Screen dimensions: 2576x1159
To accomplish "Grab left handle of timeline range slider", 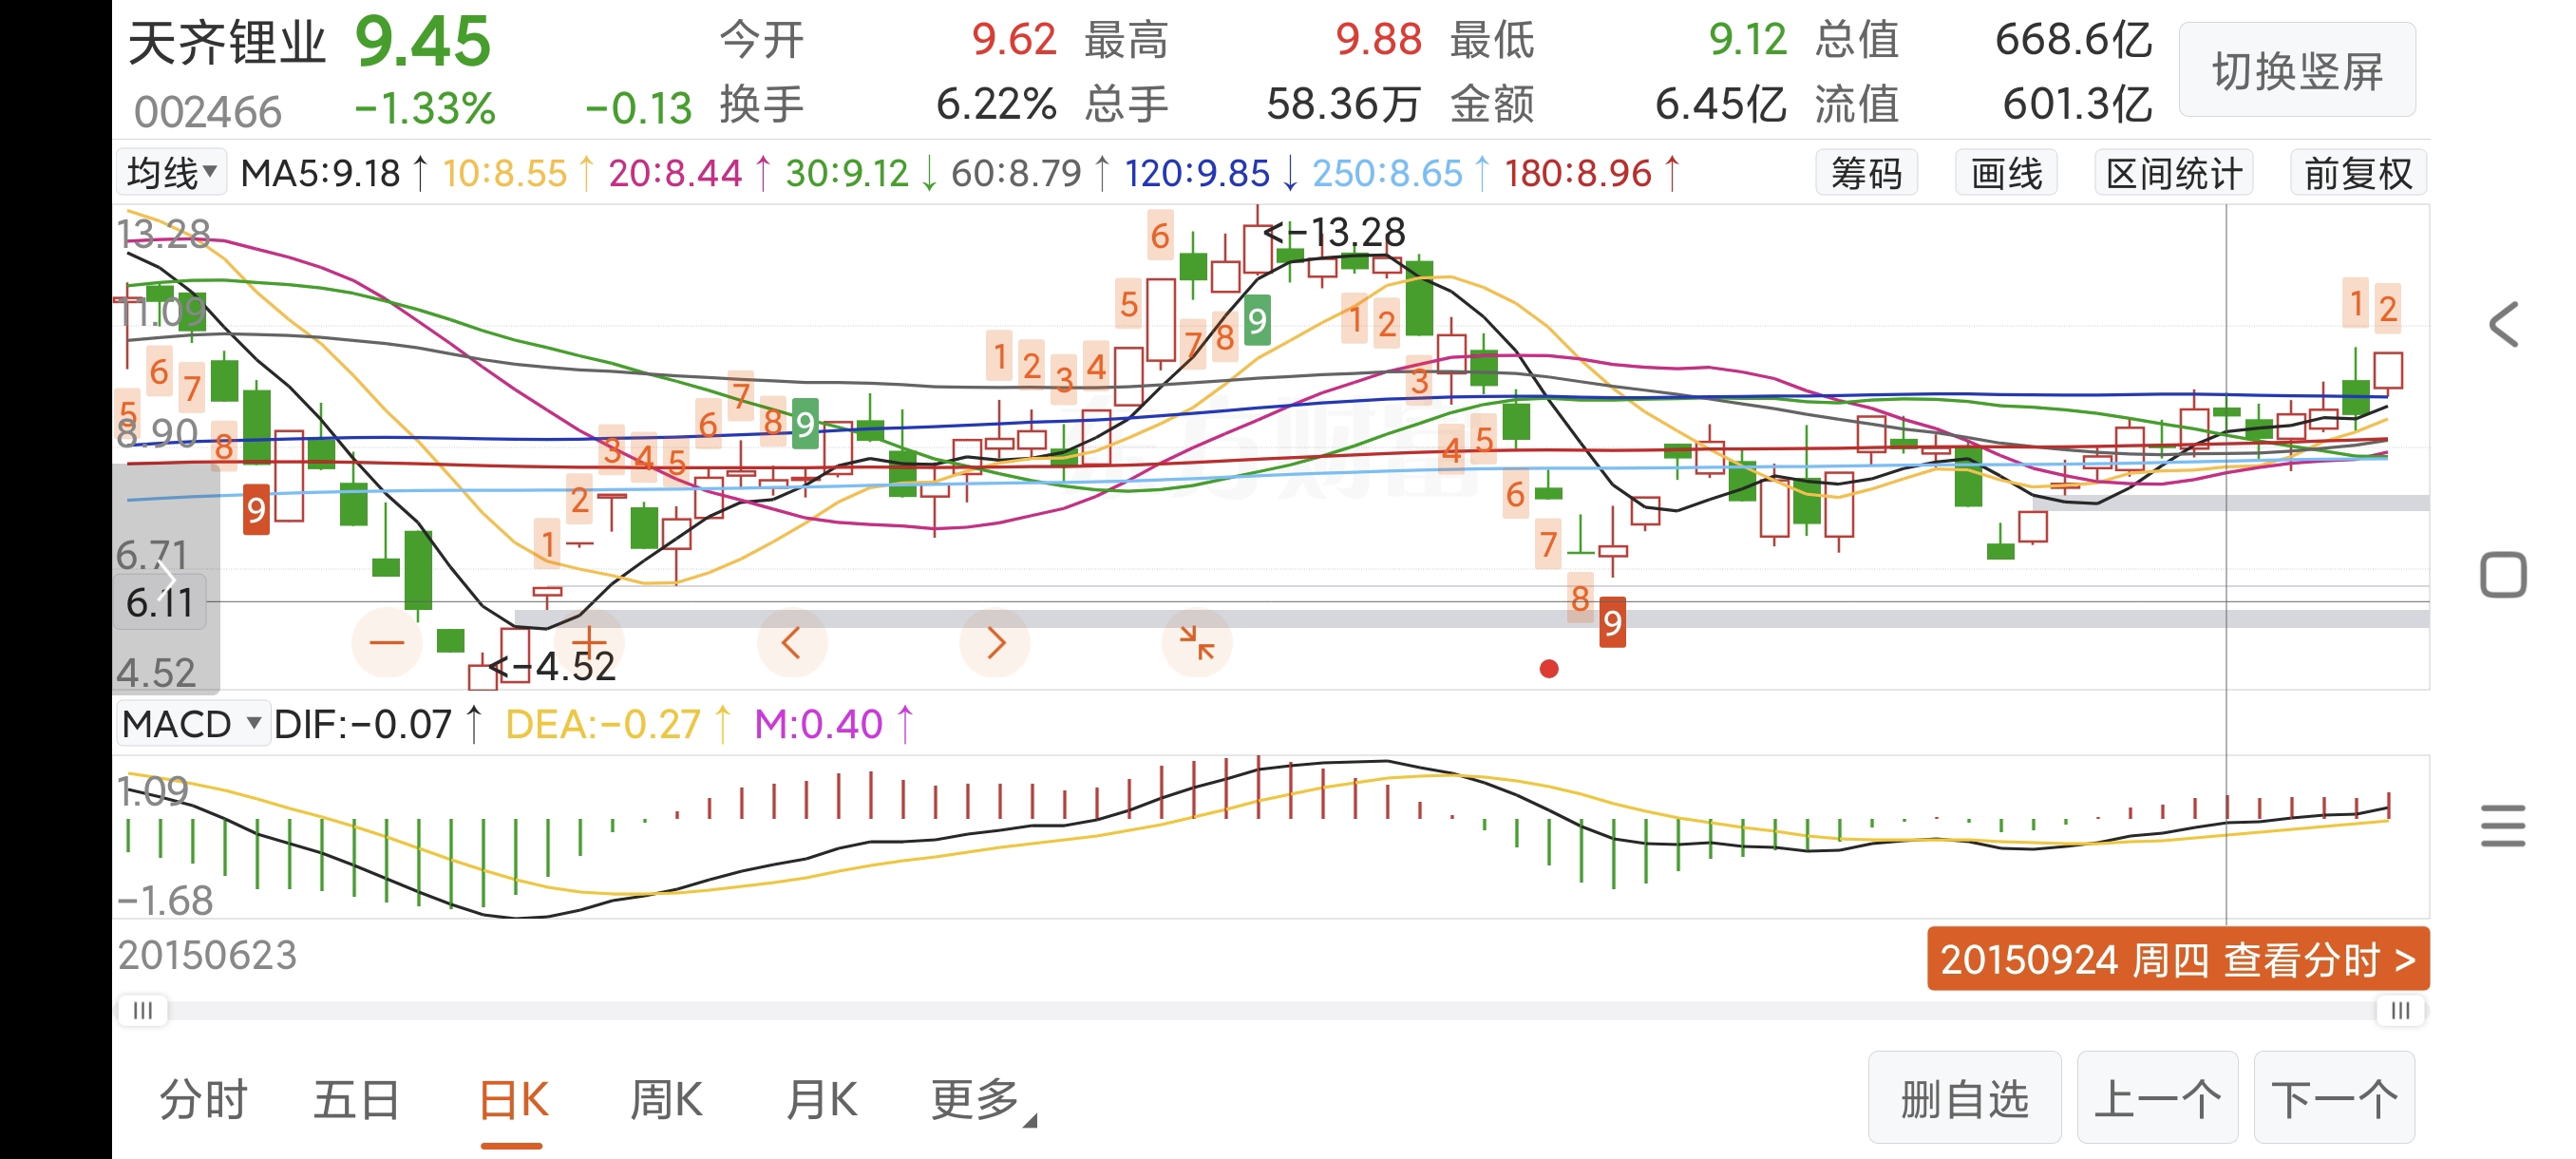I will 143,1010.
